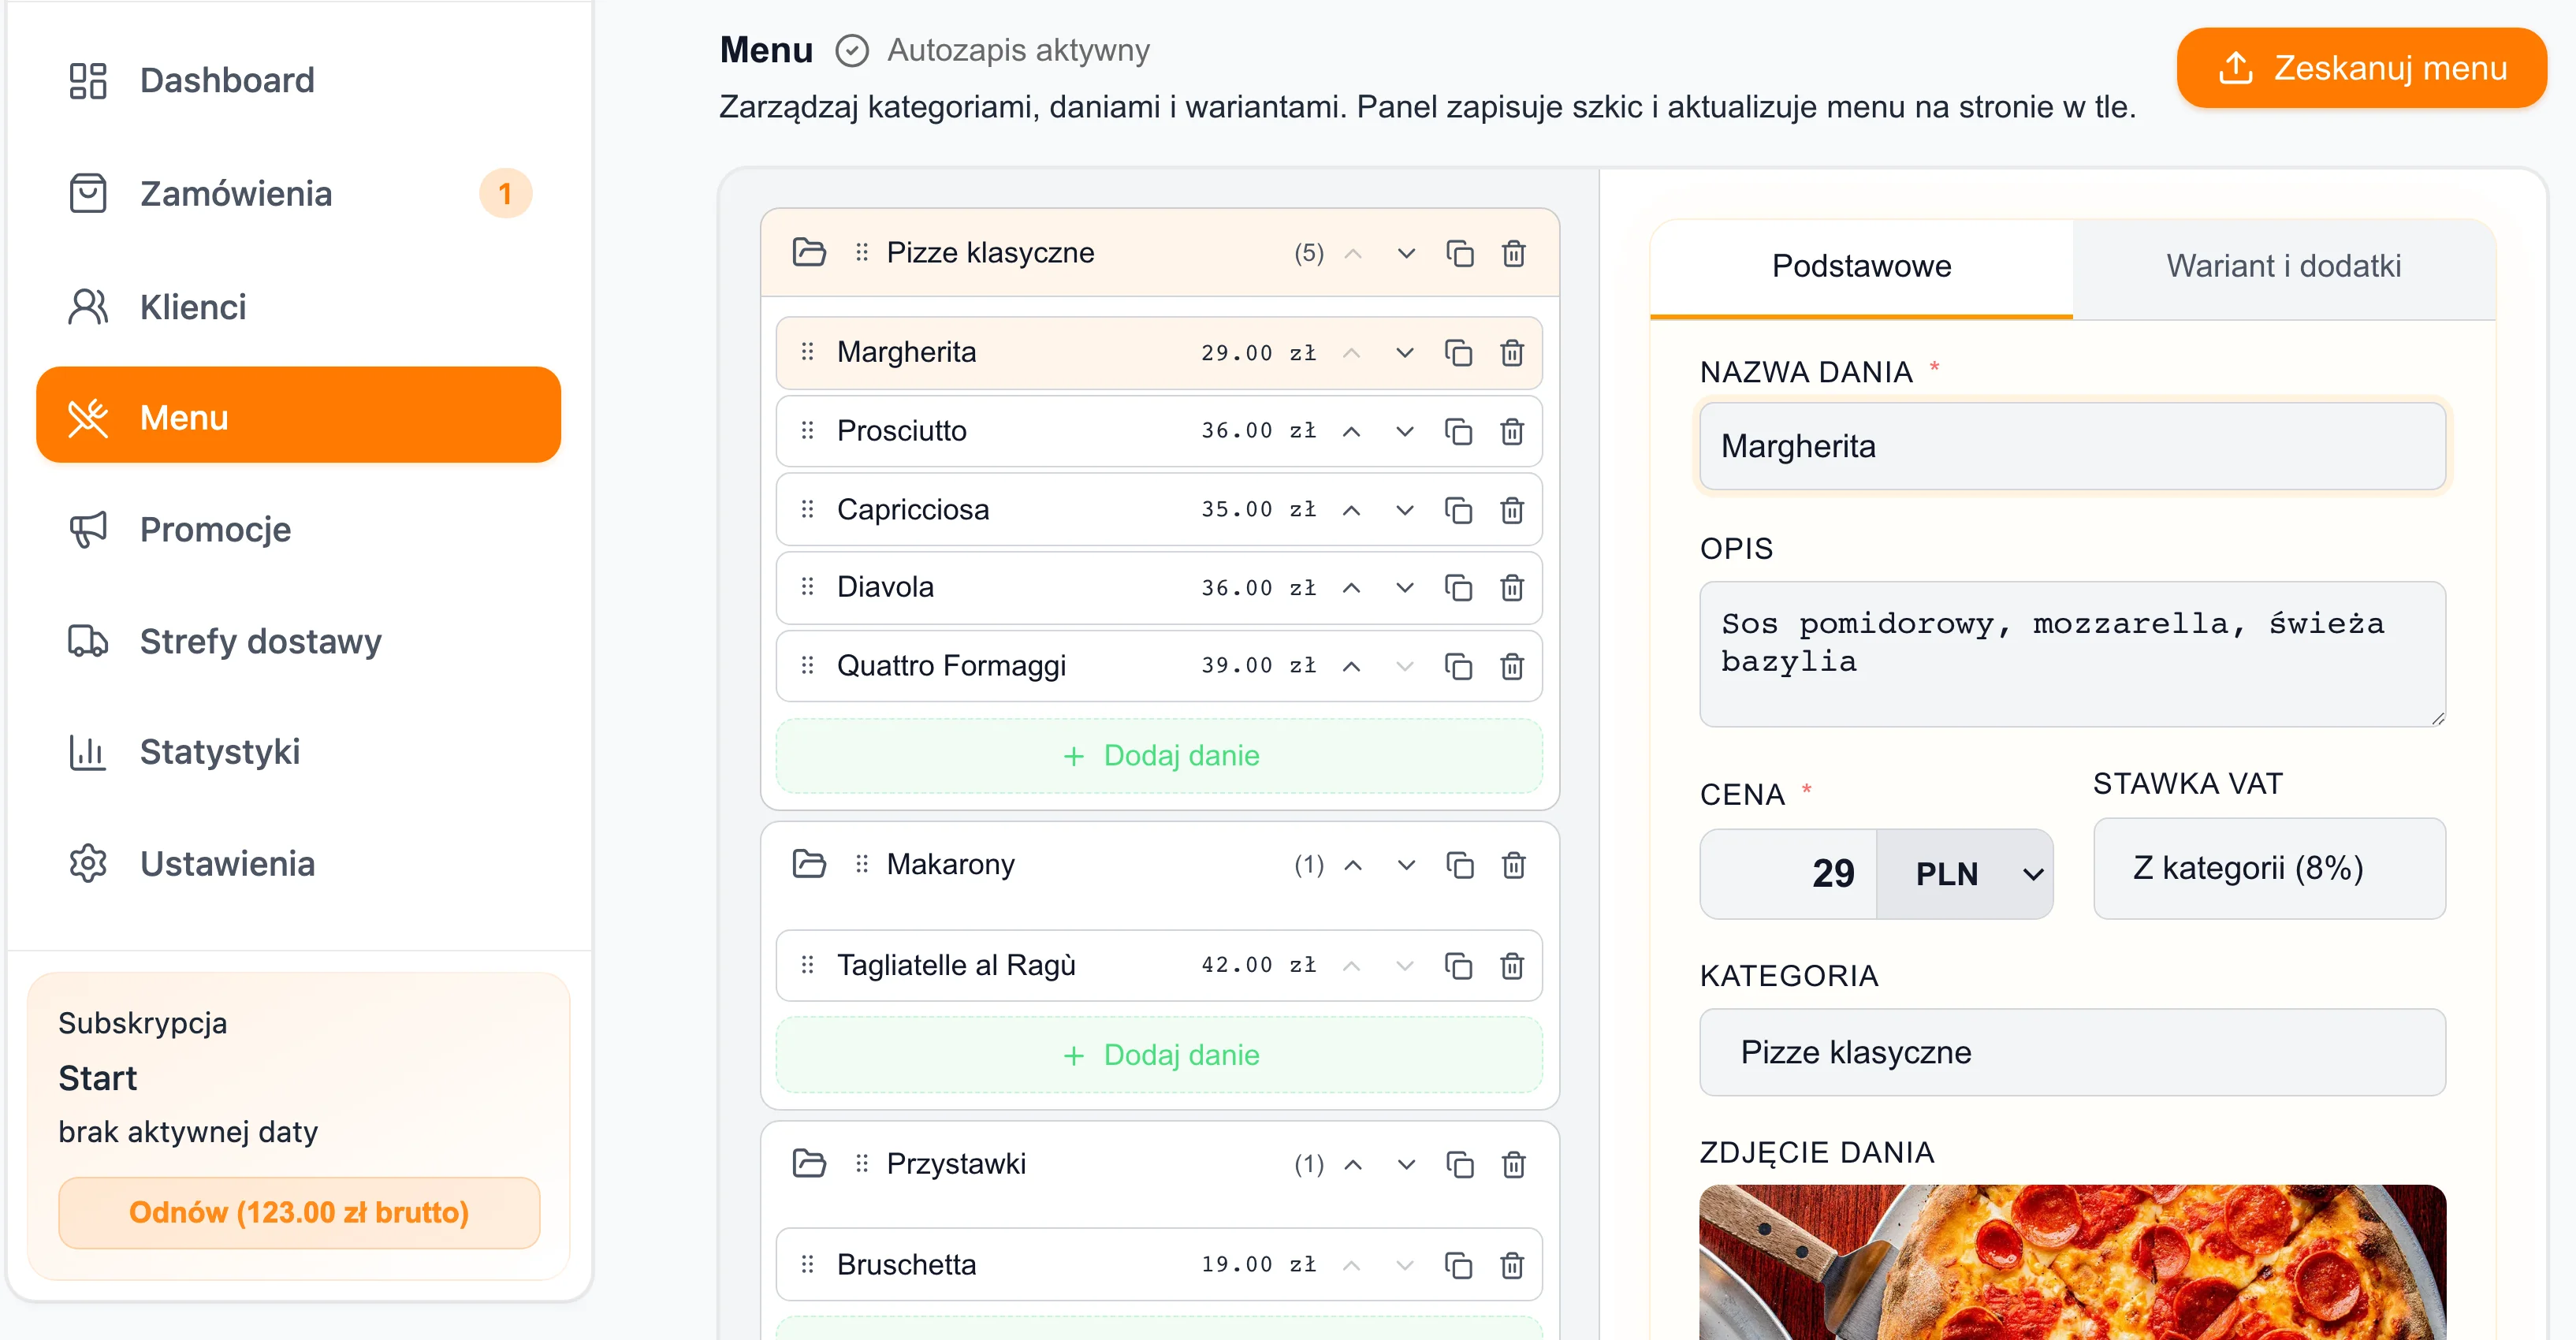Delete the Przystawki category
2576x1340 pixels.
[x=1514, y=1165]
